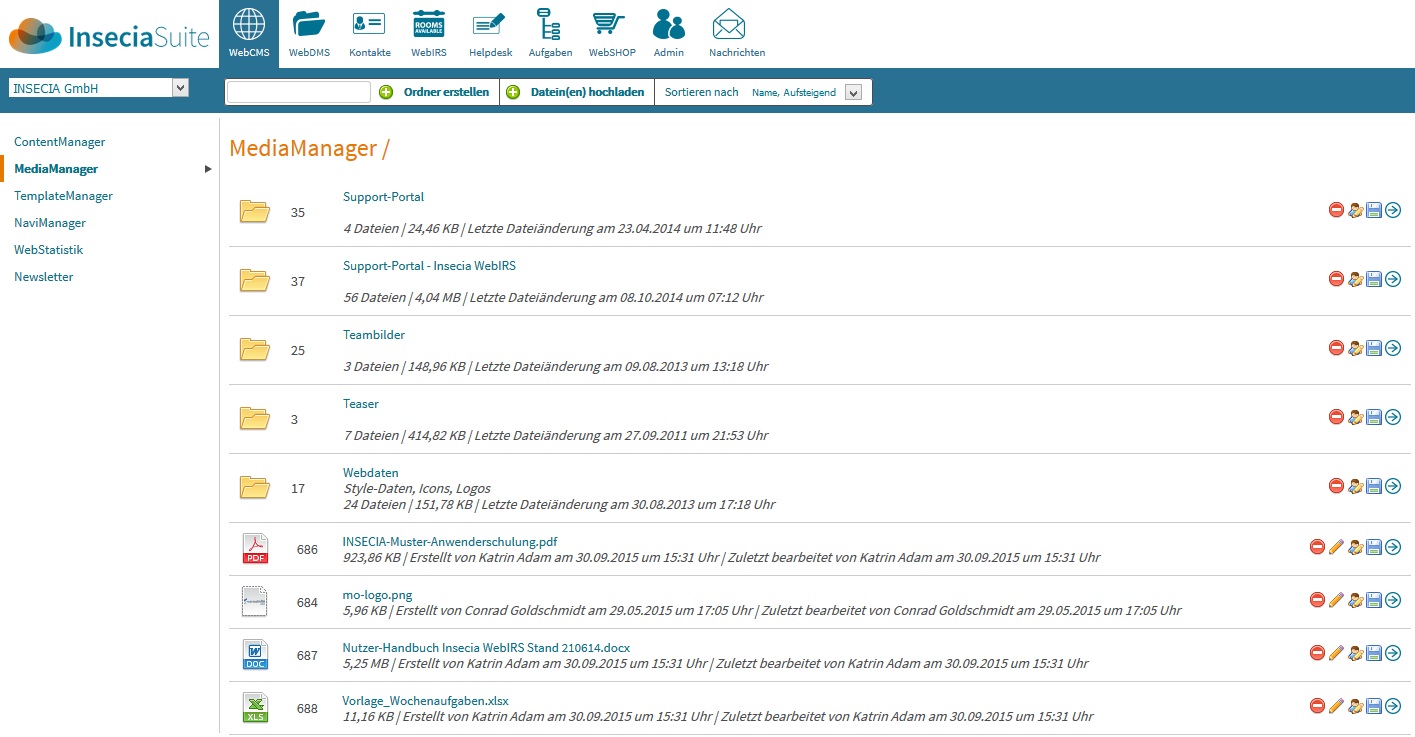Viewport: 1415px width, 737px height.
Task: Click the Ordner erstellen button
Action: (x=435, y=92)
